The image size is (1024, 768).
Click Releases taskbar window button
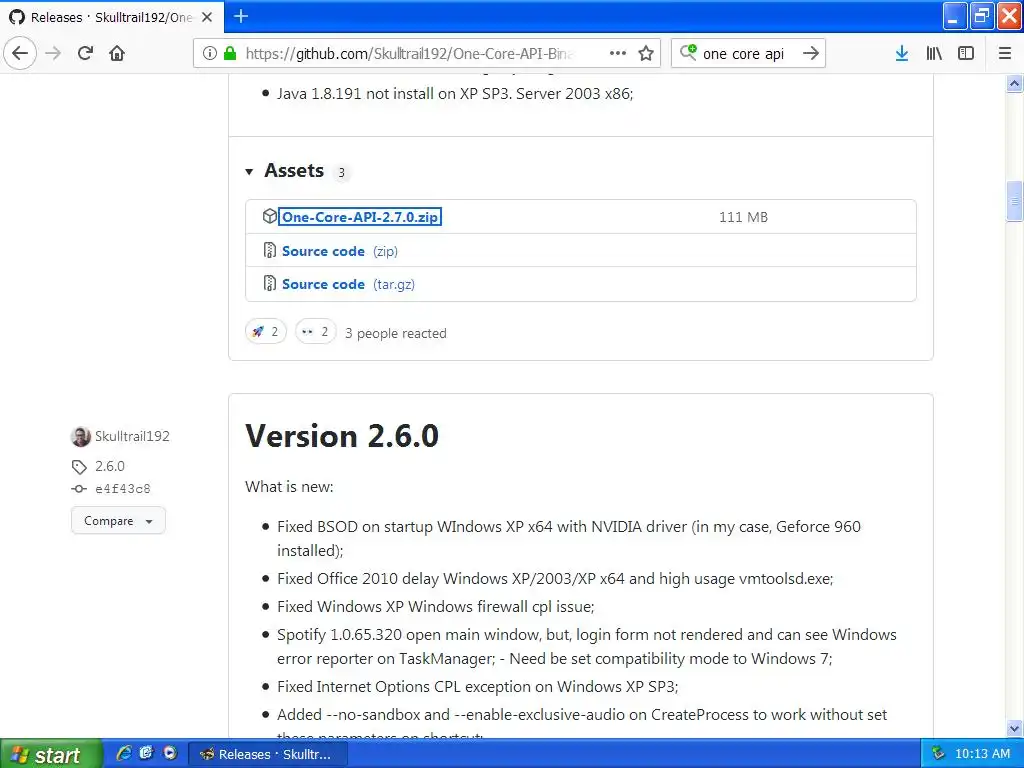tap(267, 754)
